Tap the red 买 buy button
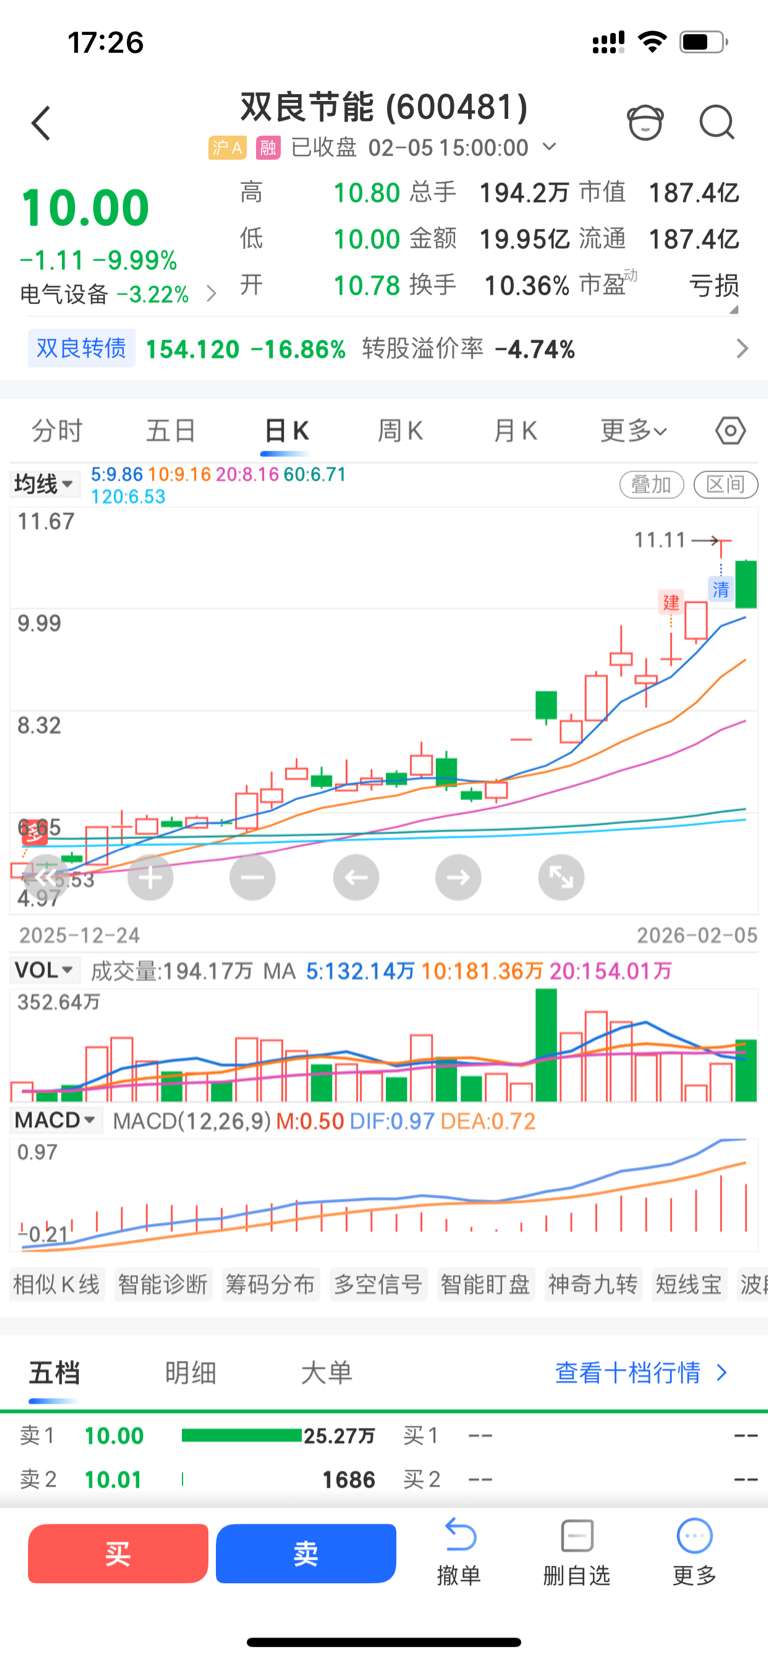The image size is (768, 1663). click(x=118, y=1553)
